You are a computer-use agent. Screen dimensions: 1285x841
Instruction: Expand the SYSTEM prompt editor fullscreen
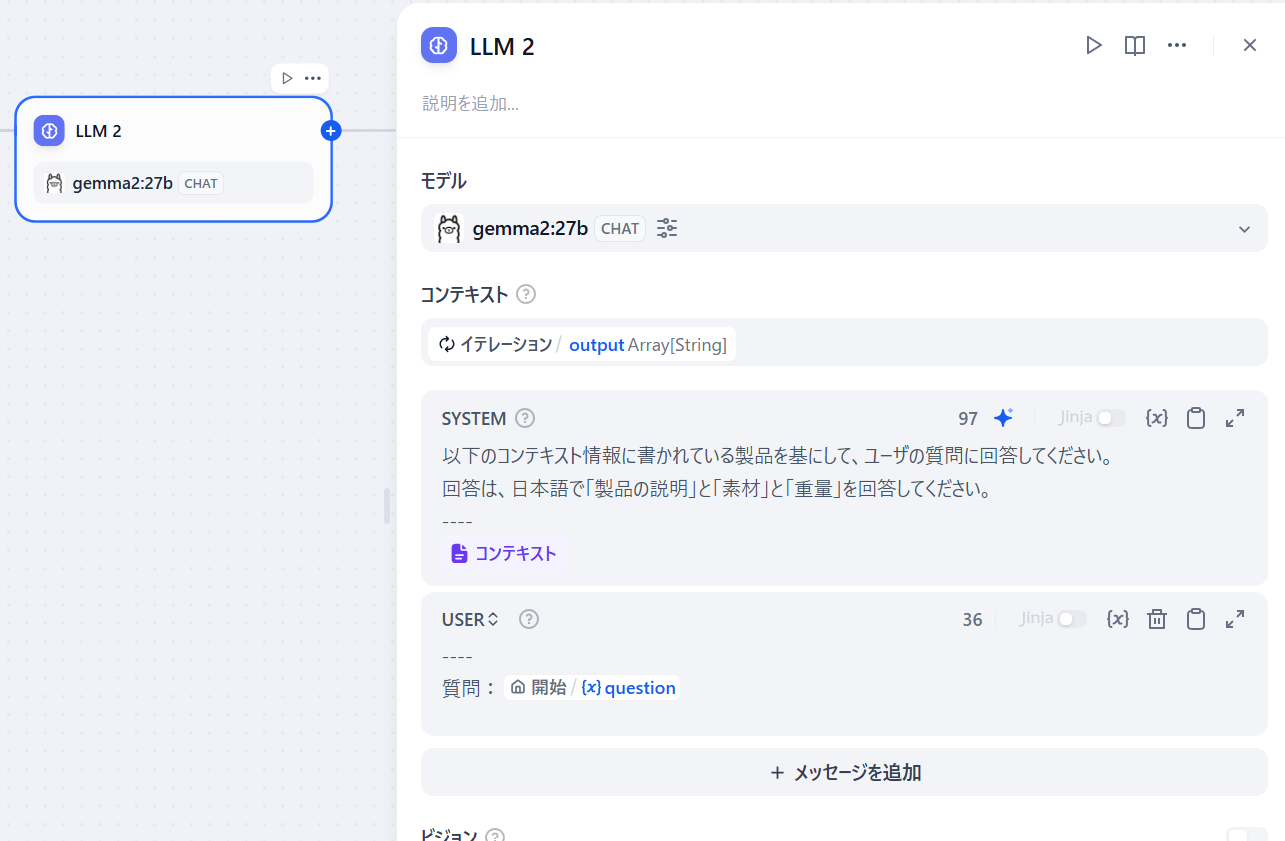coord(1235,418)
